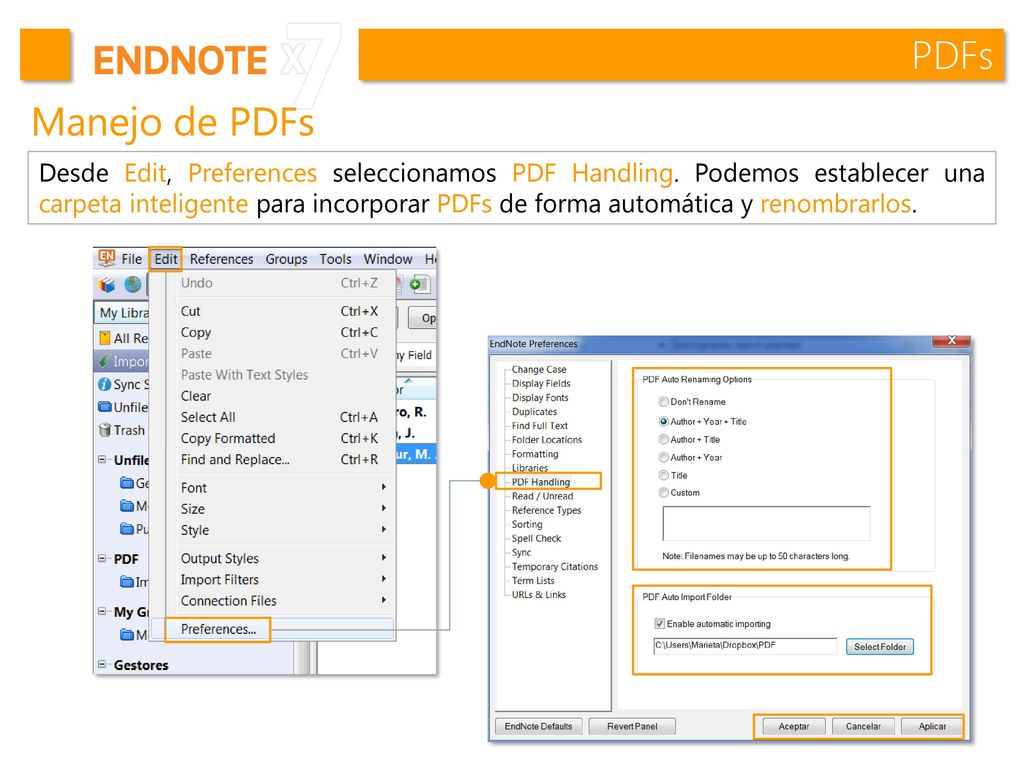
Task: Open the Trash bin icon
Action: coord(104,430)
